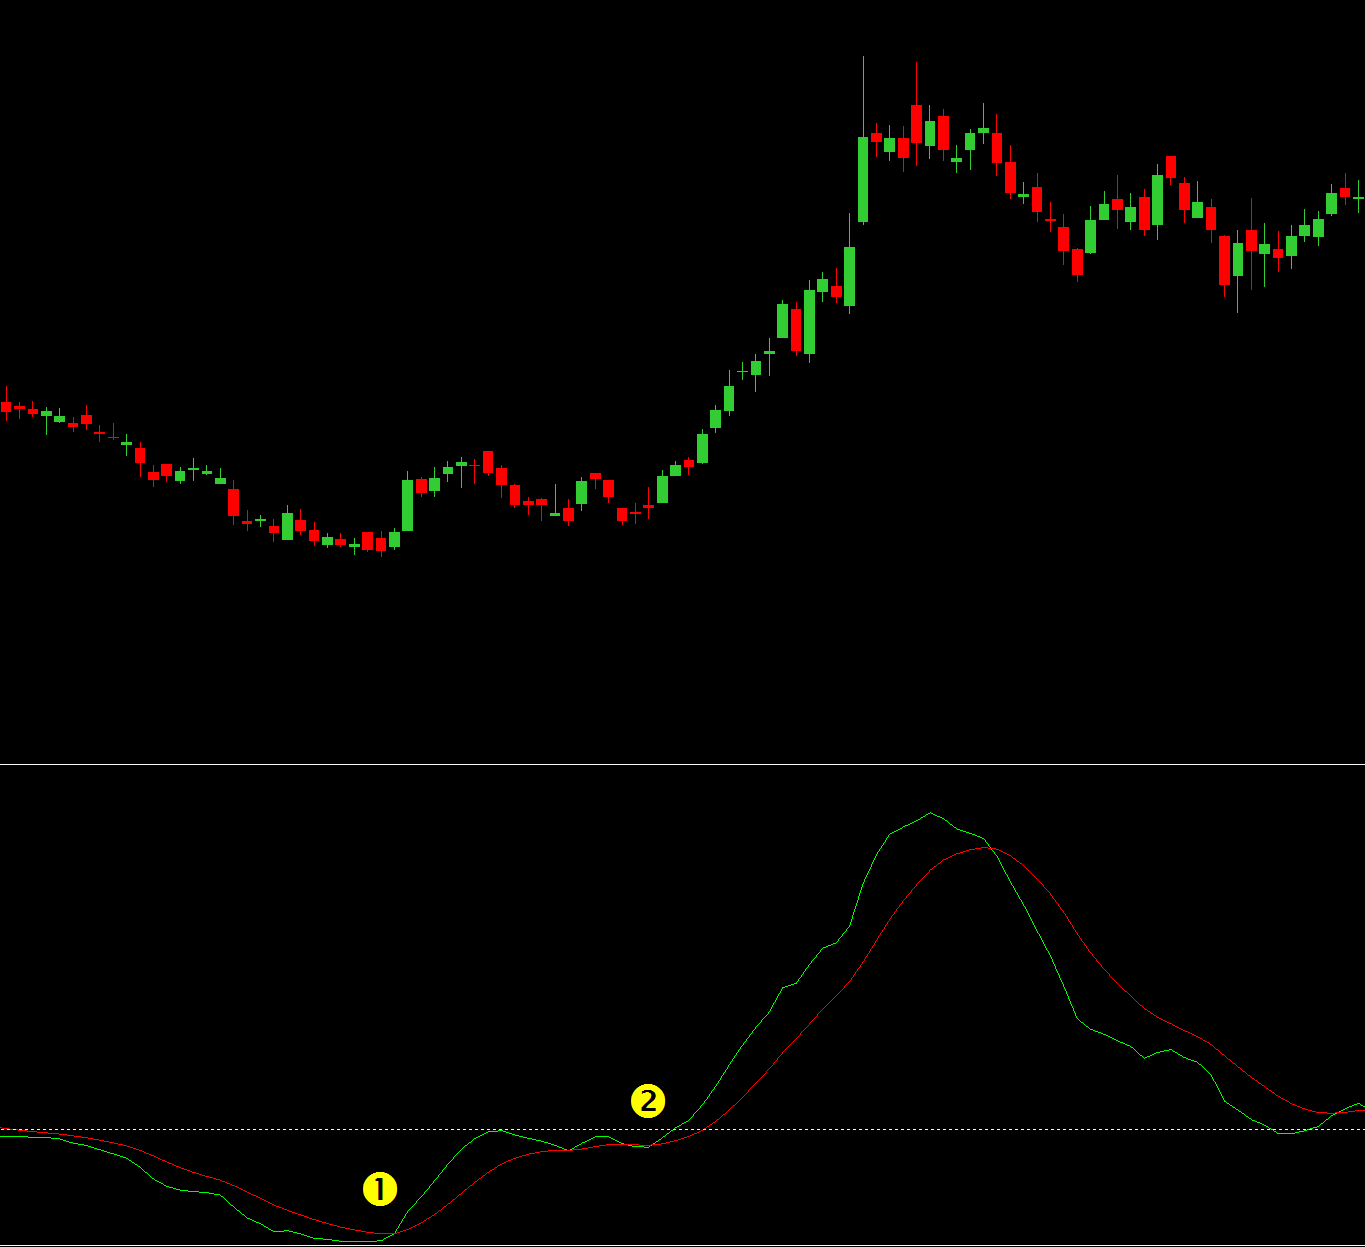1365x1247 pixels.
Task: Select the large red candle in left downtrend
Action: (234, 502)
